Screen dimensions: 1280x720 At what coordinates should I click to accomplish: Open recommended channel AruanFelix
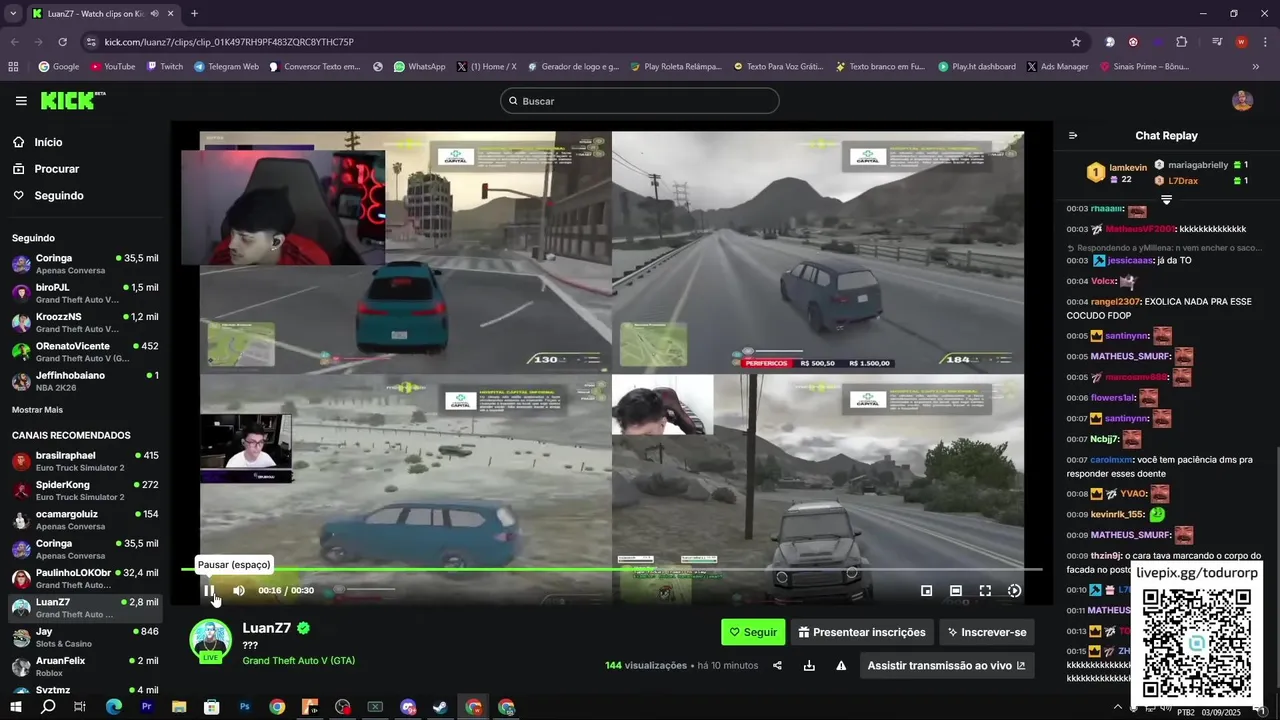point(85,666)
